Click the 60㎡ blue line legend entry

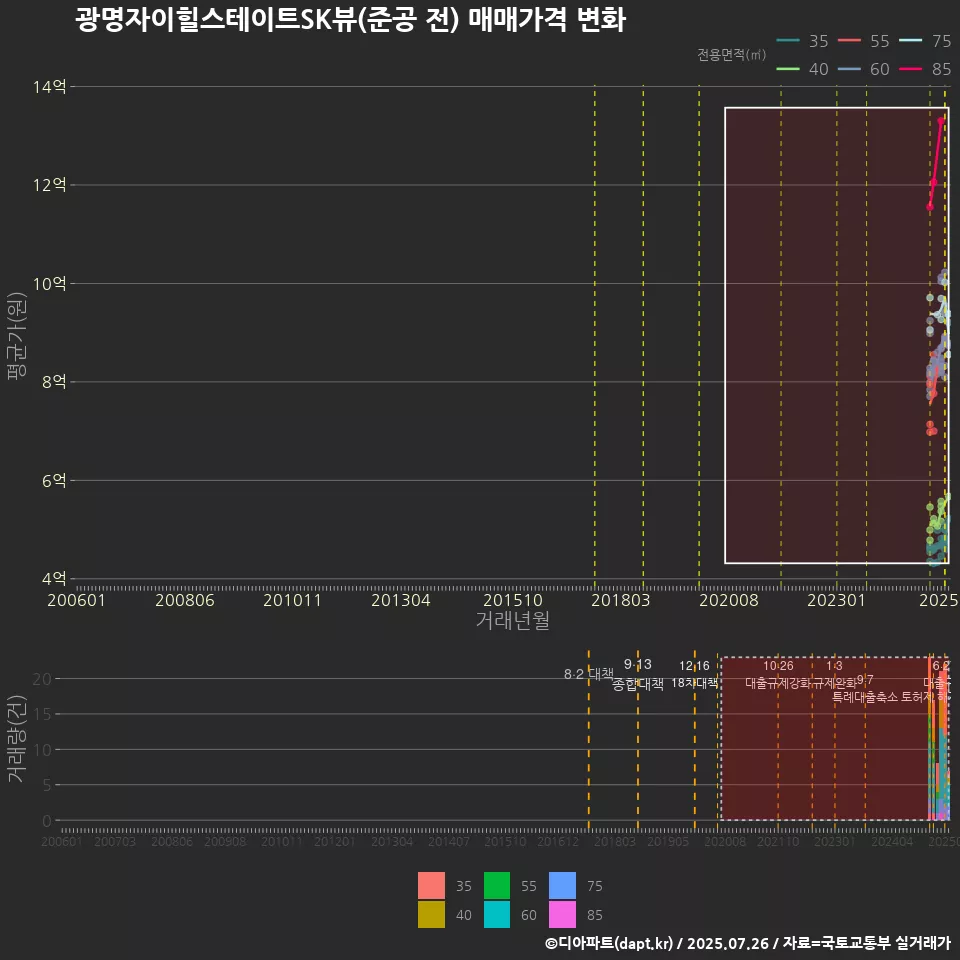pos(863,69)
